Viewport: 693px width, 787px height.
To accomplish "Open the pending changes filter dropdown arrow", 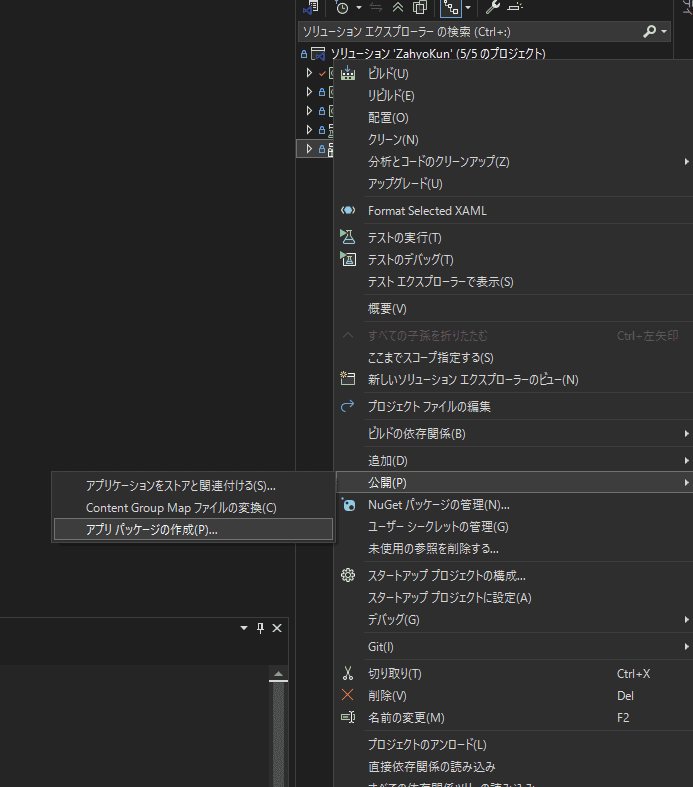I will 358,8.
